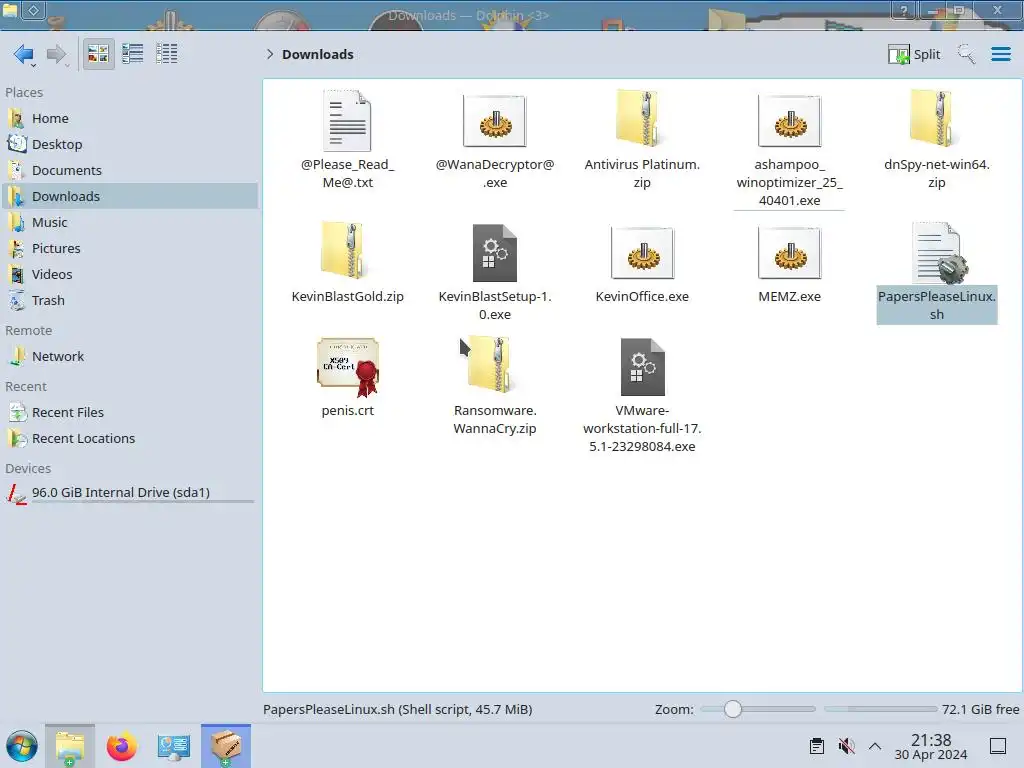Image resolution: width=1024 pixels, height=768 pixels.
Task: Select 96.0 GiB Internal Drive (sda1)
Action: [129, 493]
